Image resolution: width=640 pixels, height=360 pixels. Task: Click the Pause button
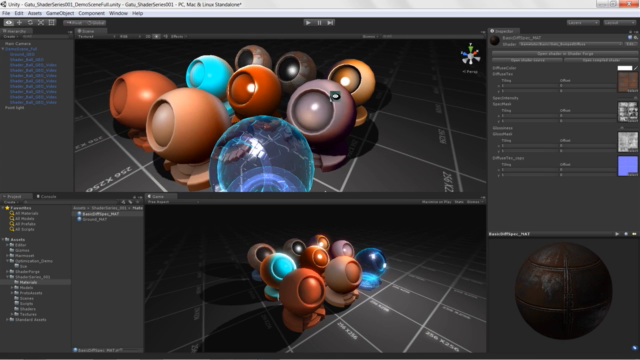pyautogui.click(x=319, y=22)
